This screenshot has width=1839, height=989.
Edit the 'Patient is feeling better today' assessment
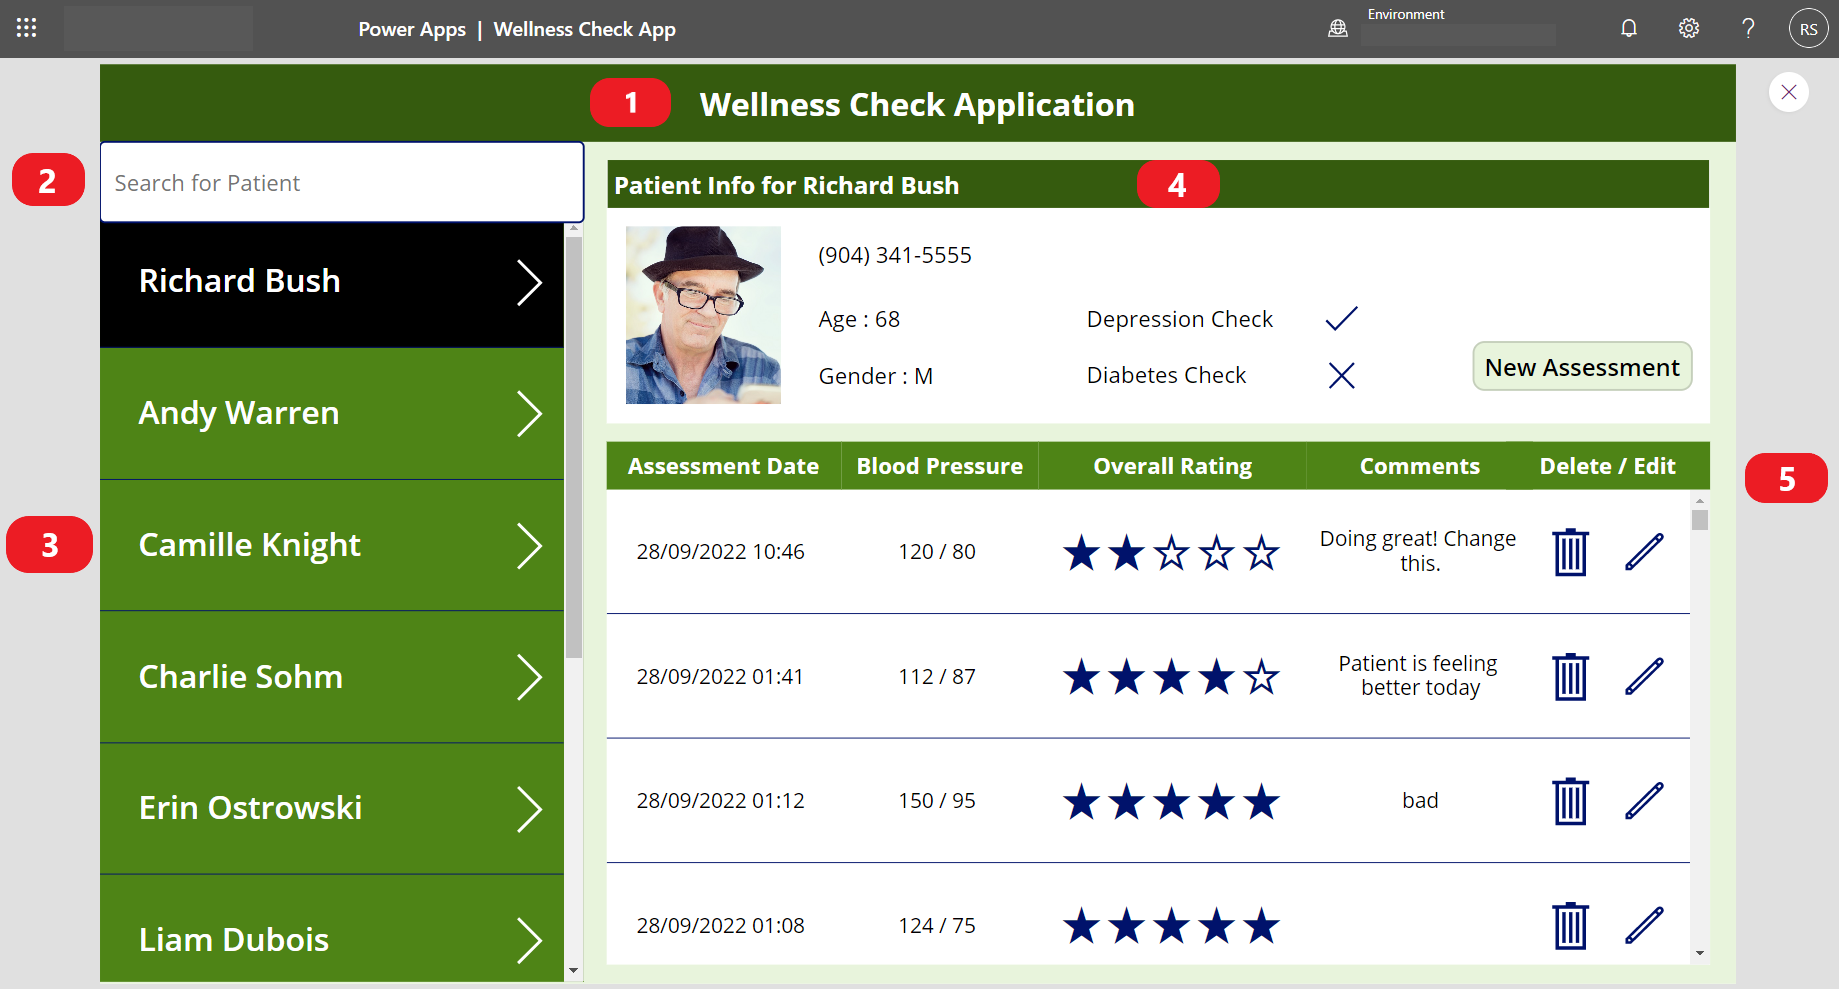click(x=1644, y=676)
